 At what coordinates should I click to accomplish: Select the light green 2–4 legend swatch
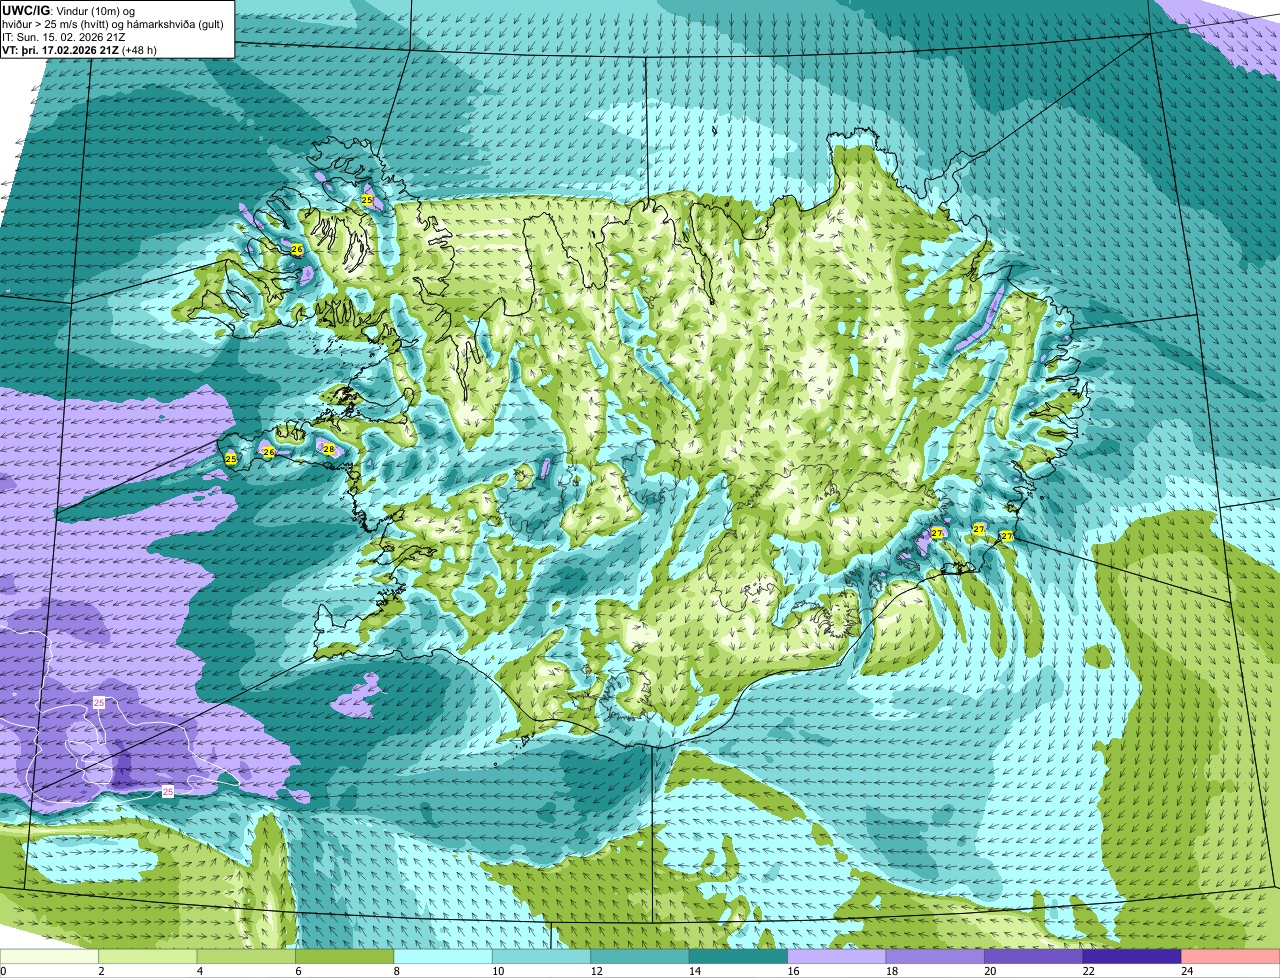(x=148, y=956)
